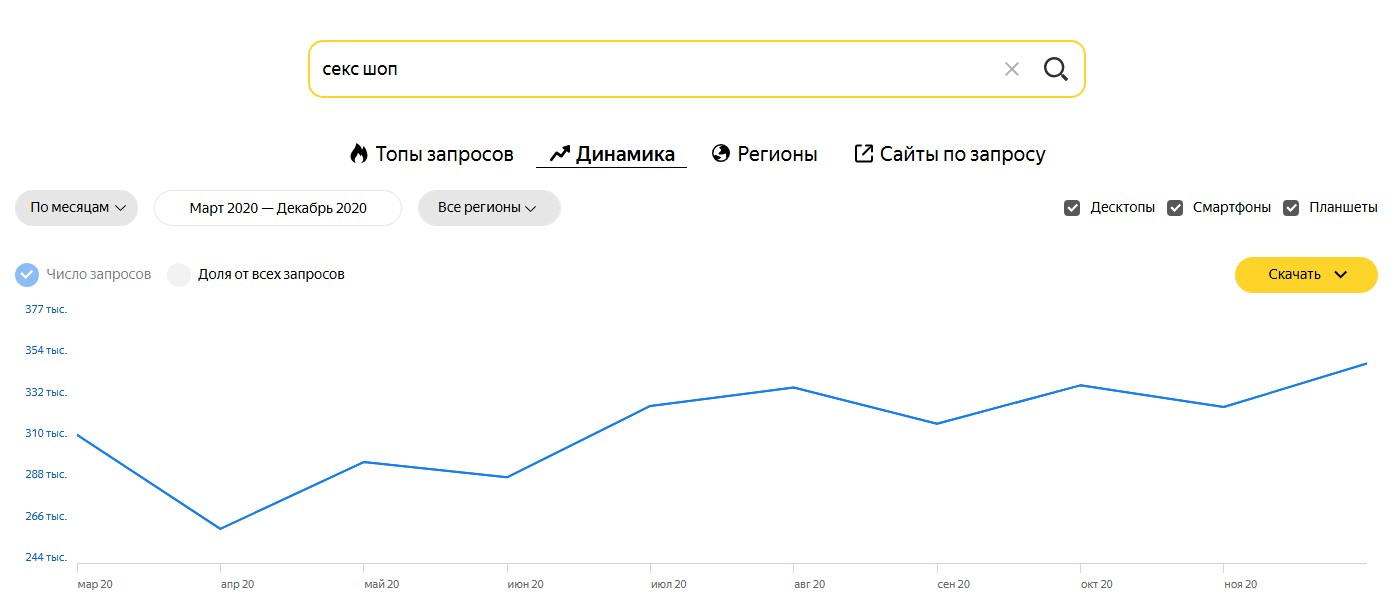Open the Регионы tab

point(764,154)
